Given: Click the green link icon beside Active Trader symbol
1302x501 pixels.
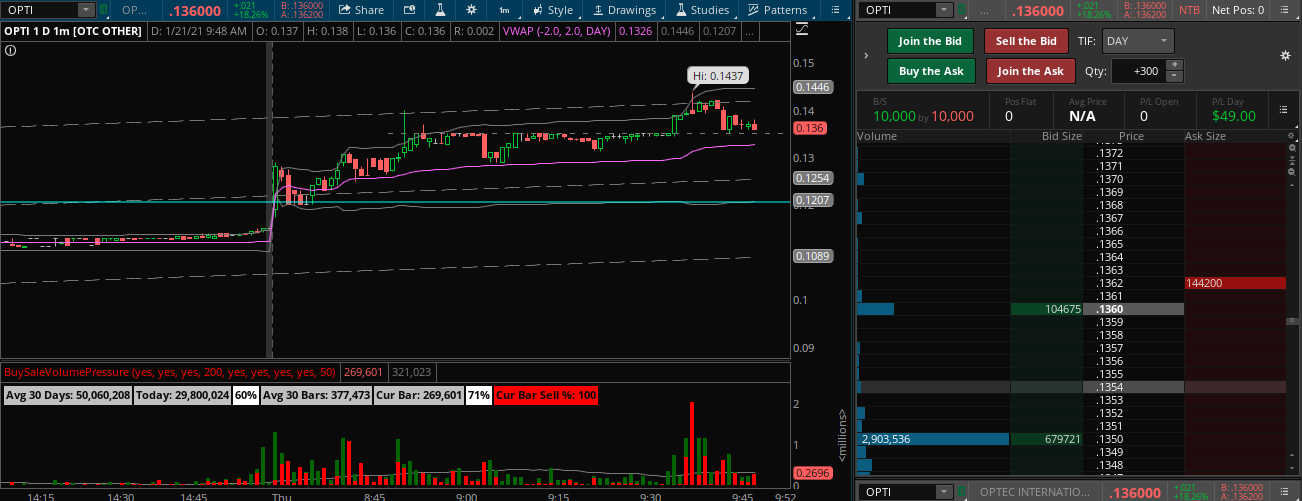Looking at the screenshot, I should coord(960,10).
